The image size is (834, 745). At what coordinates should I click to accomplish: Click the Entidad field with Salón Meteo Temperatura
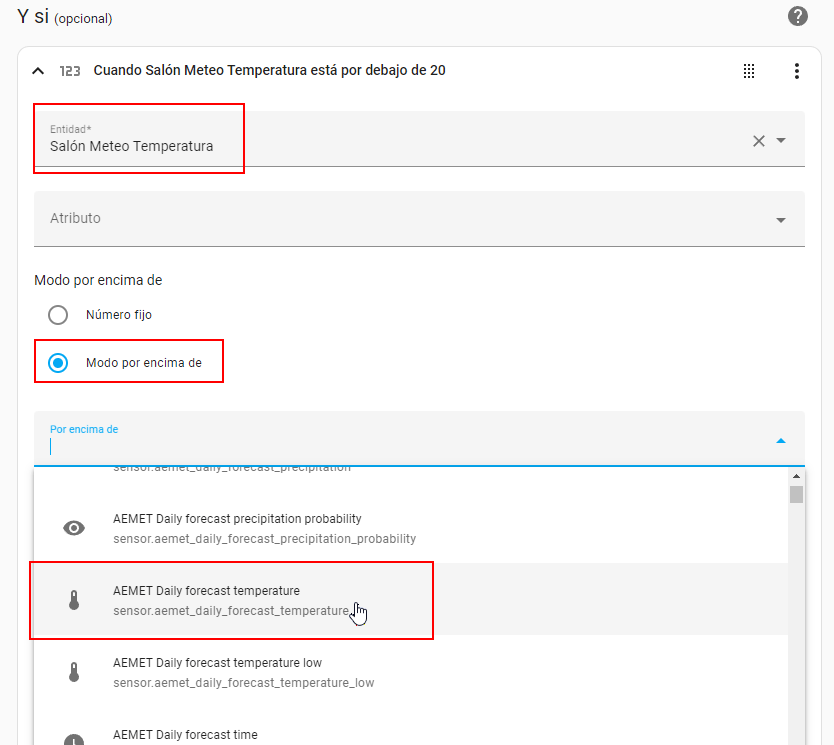[x=390, y=140]
